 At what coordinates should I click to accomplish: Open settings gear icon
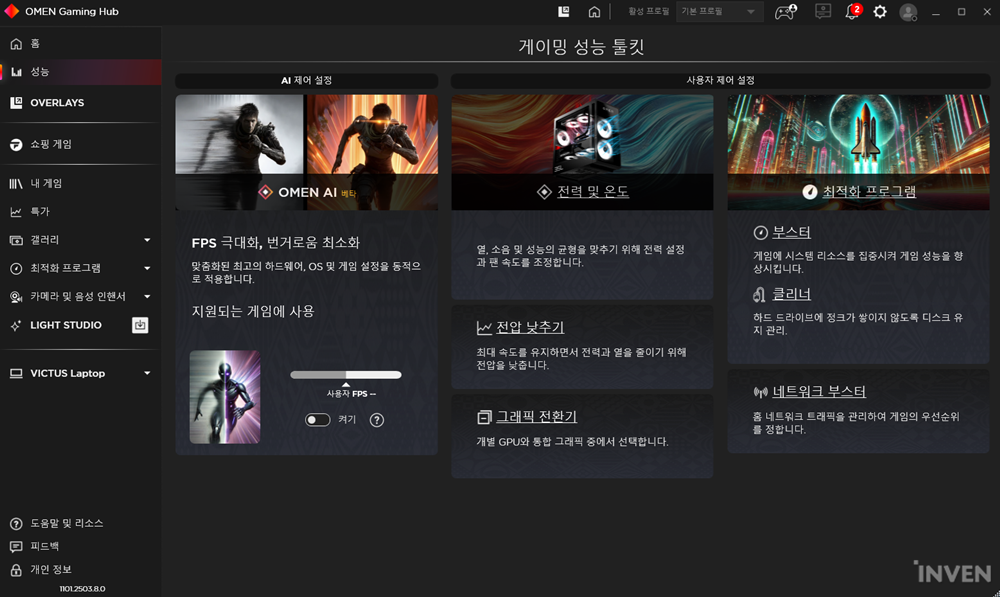[879, 11]
